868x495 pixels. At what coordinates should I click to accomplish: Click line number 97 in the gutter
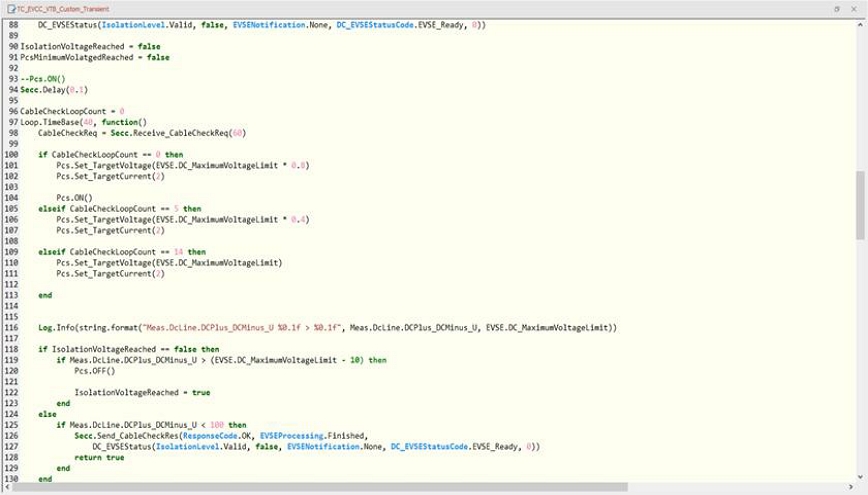coord(11,121)
